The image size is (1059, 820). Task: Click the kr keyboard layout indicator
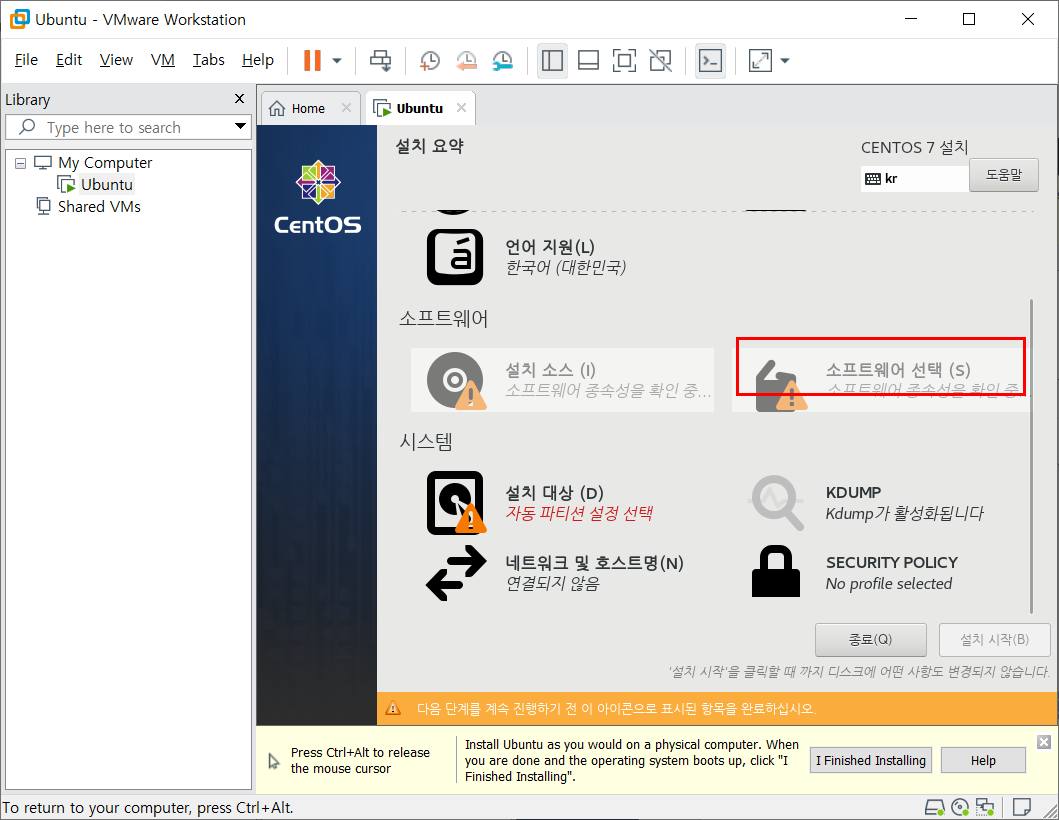(914, 178)
